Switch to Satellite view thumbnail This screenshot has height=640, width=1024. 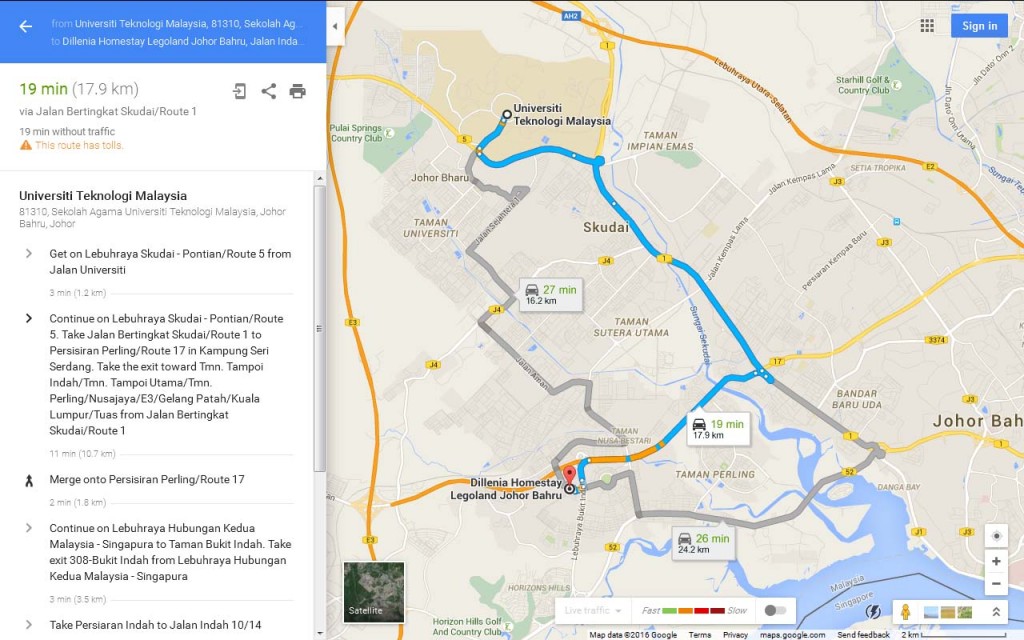coord(374,592)
